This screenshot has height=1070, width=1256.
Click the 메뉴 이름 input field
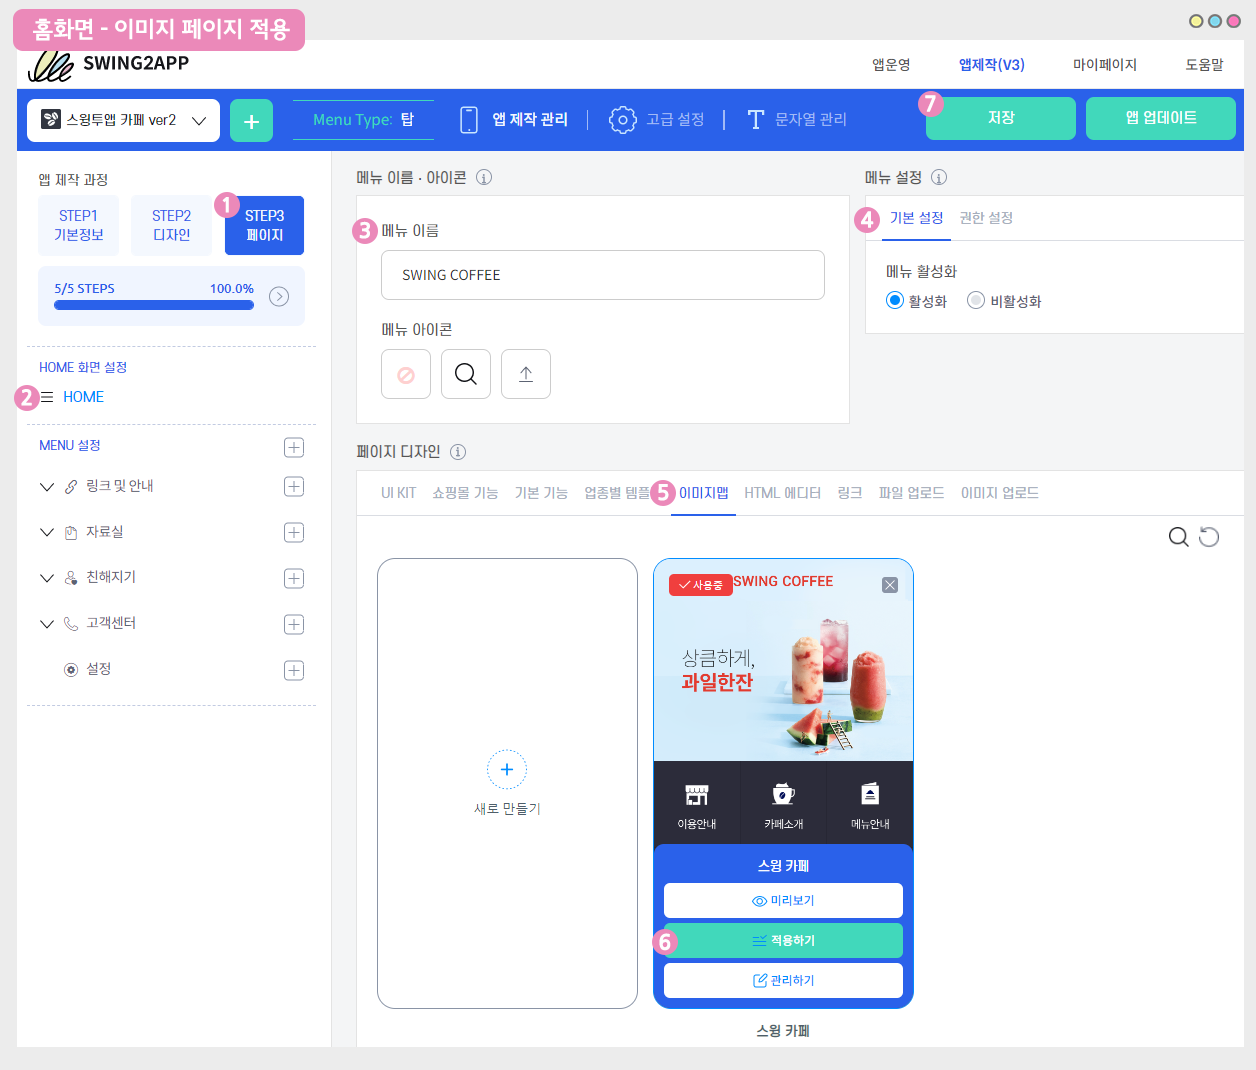pyautogui.click(x=602, y=275)
